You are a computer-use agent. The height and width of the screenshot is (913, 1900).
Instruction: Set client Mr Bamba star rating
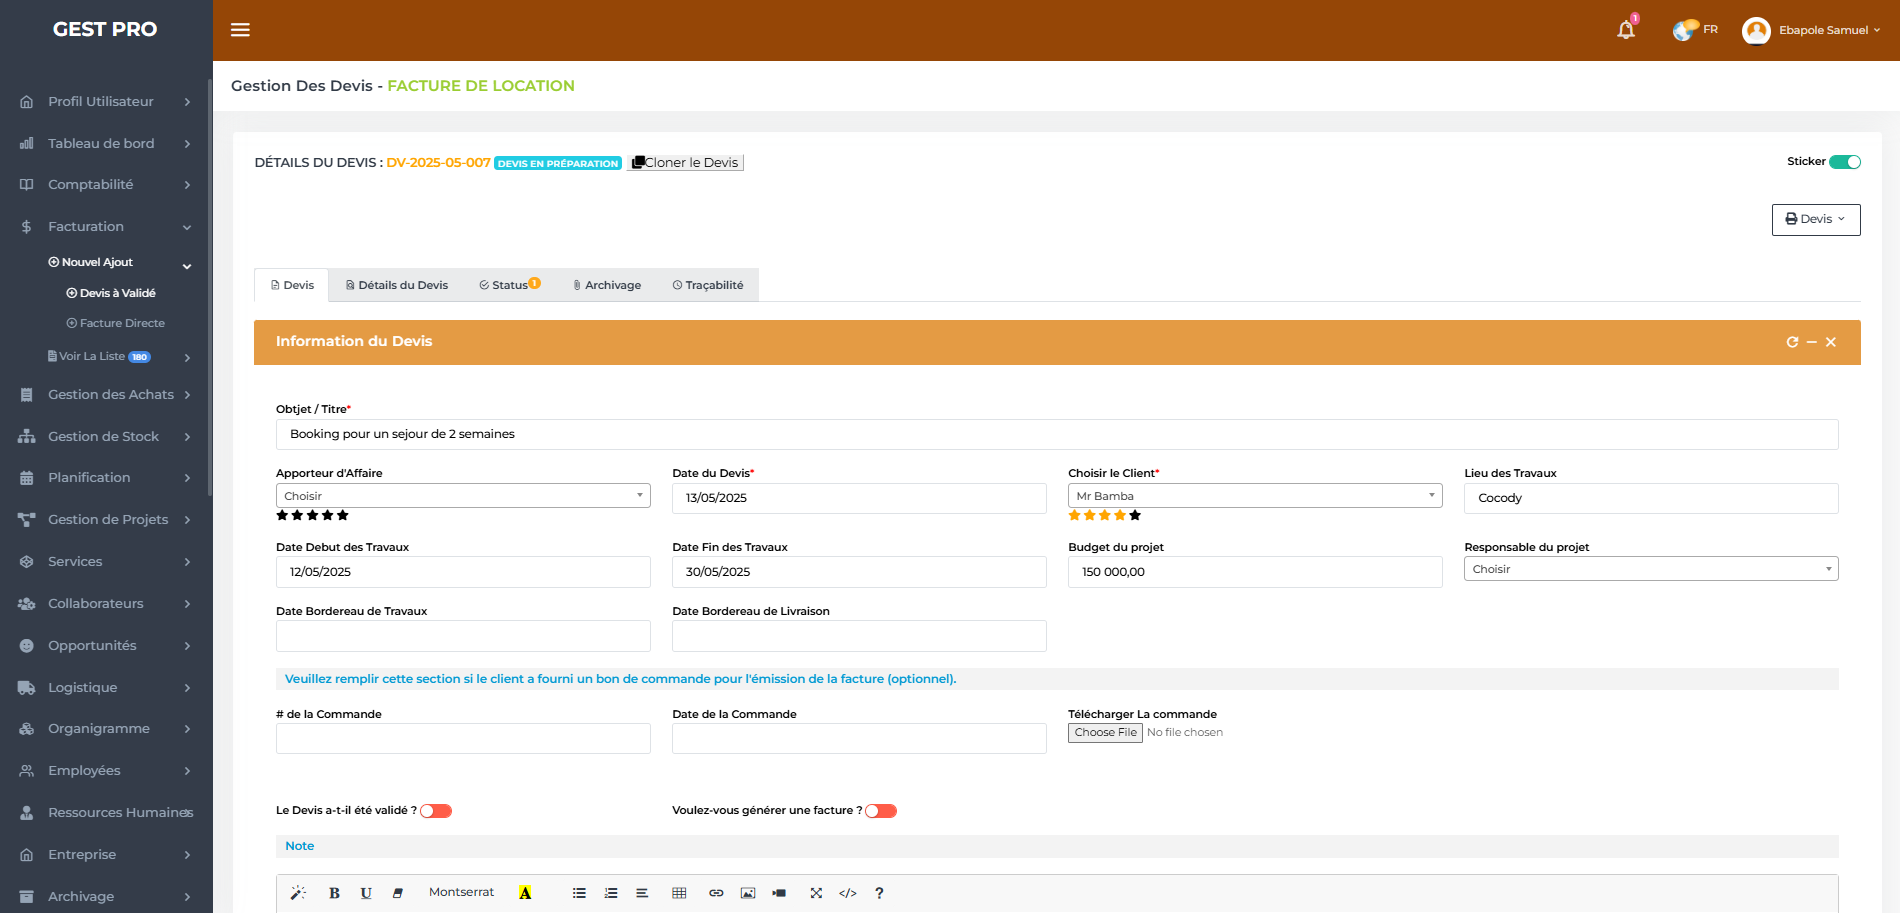(x=1104, y=515)
